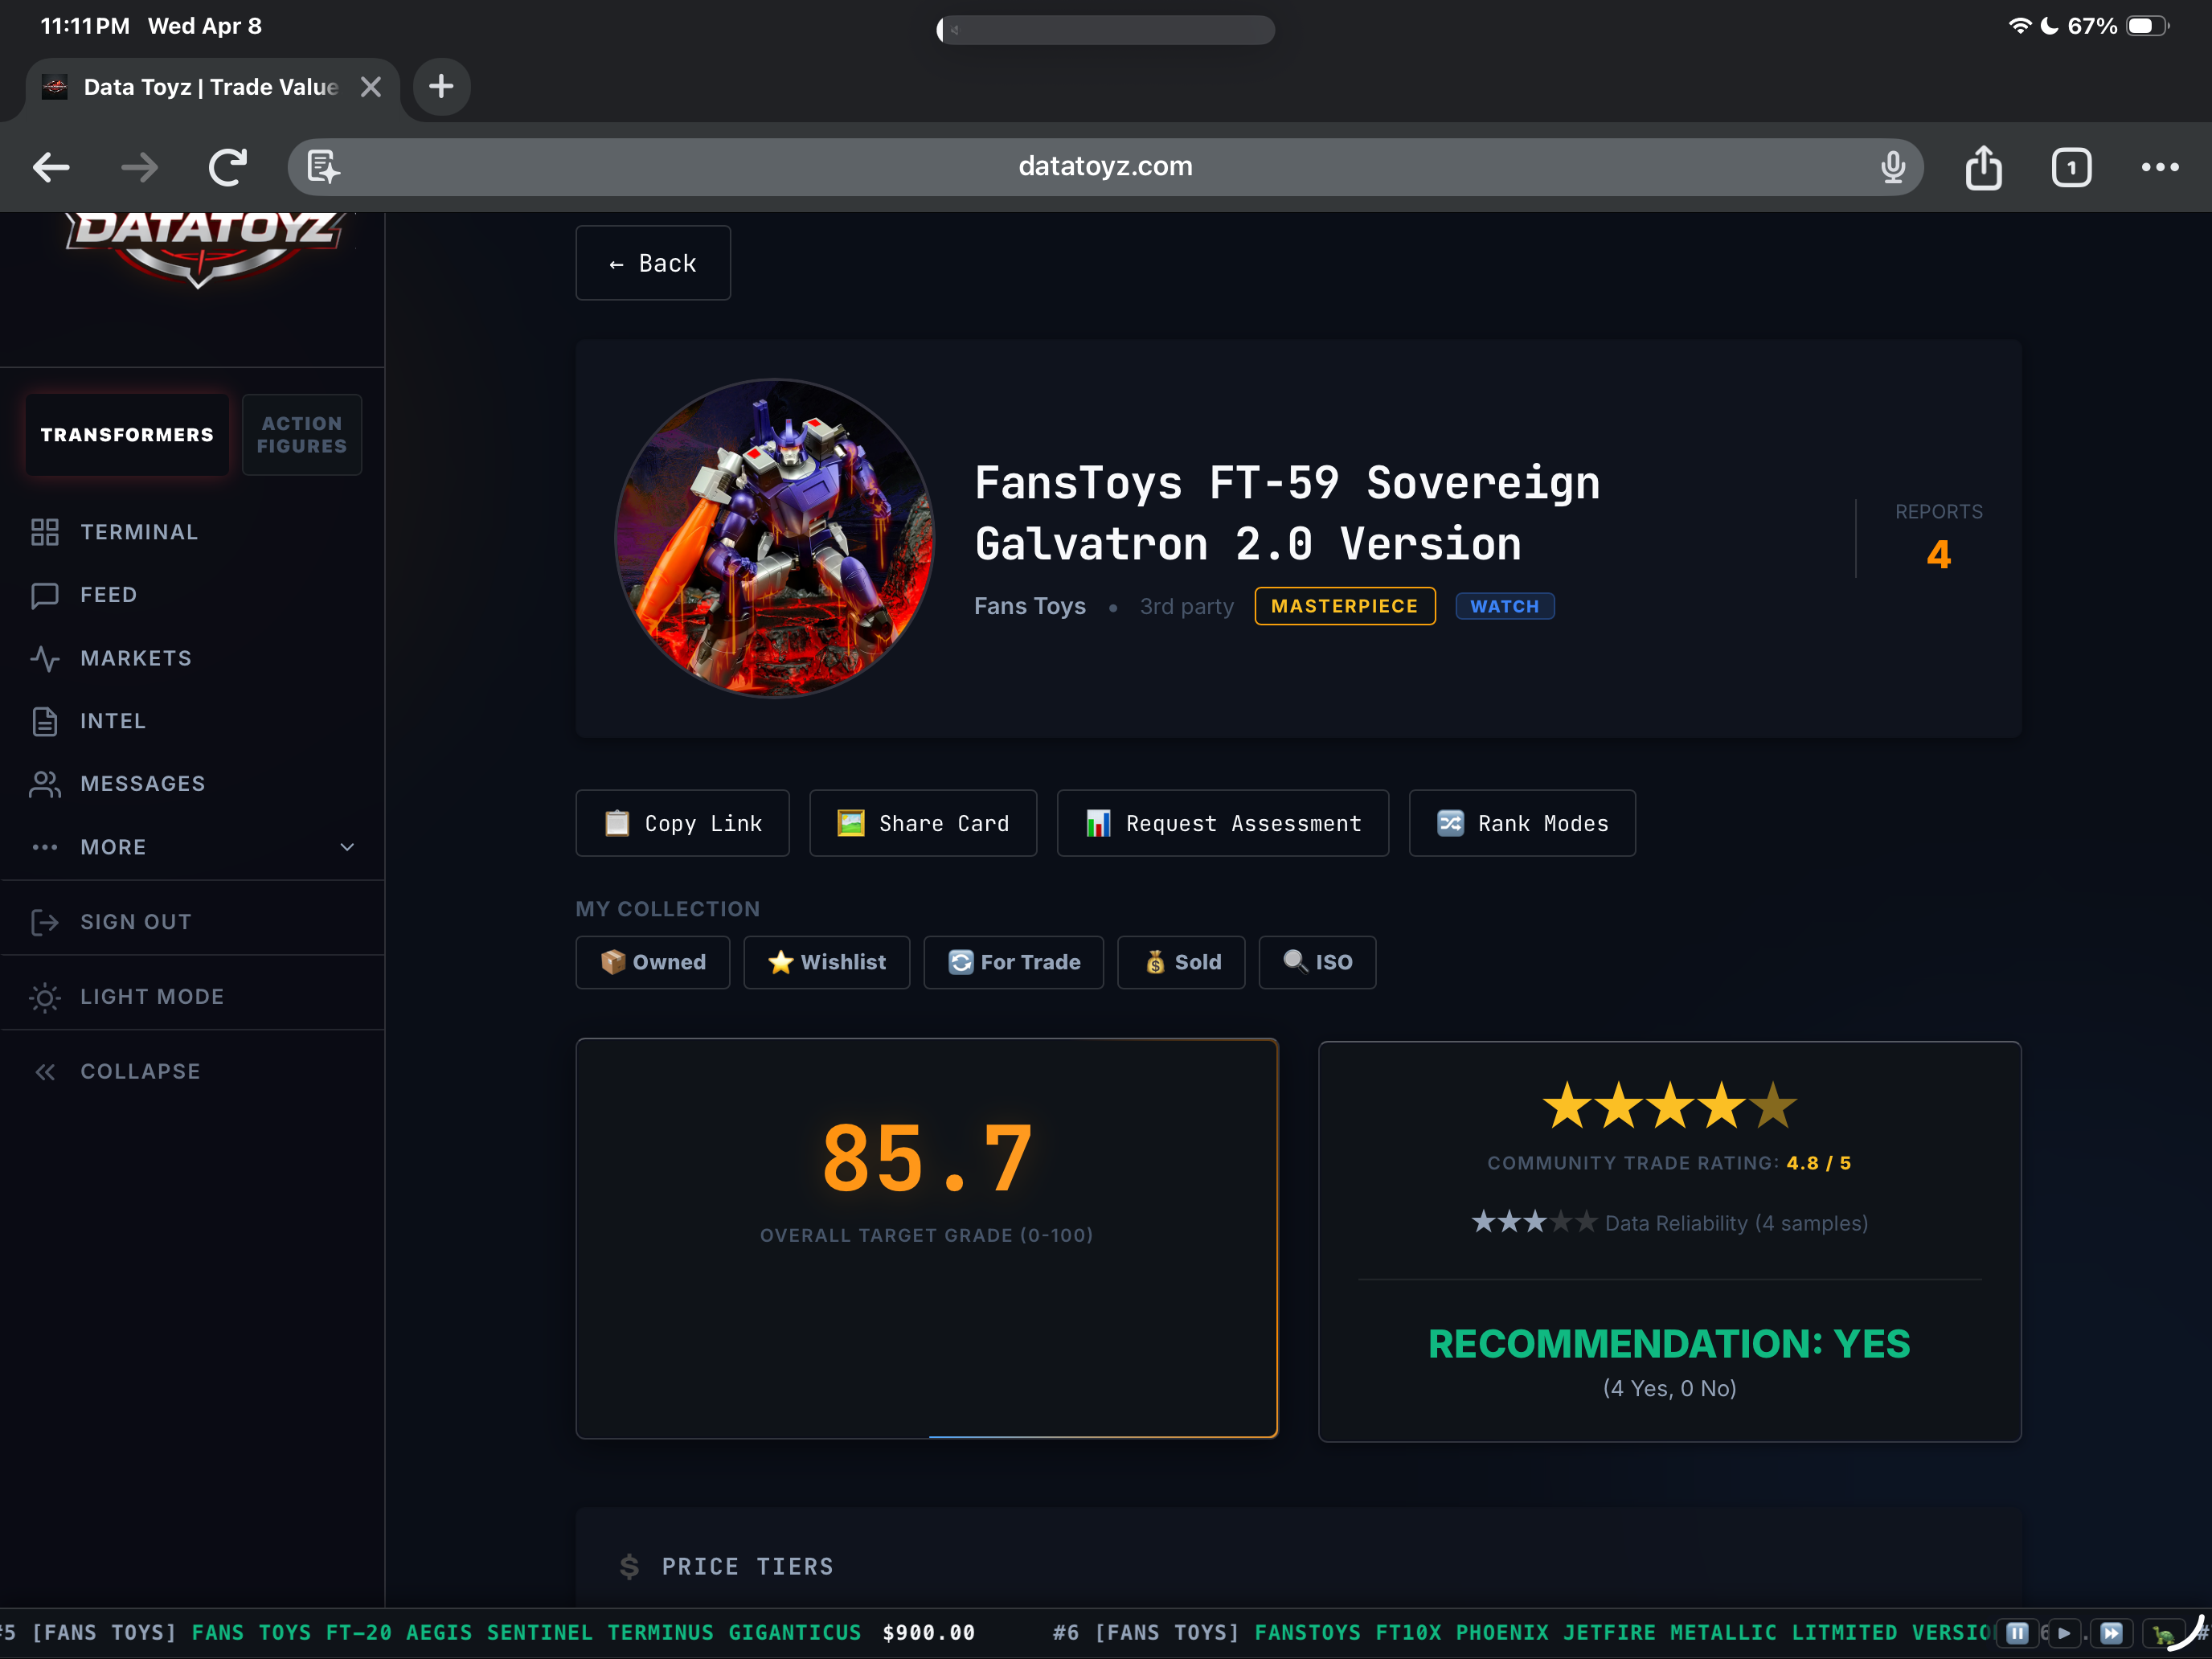Viewport: 2212px width, 1659px height.
Task: Tap the browser share icon
Action: pos(1983,167)
